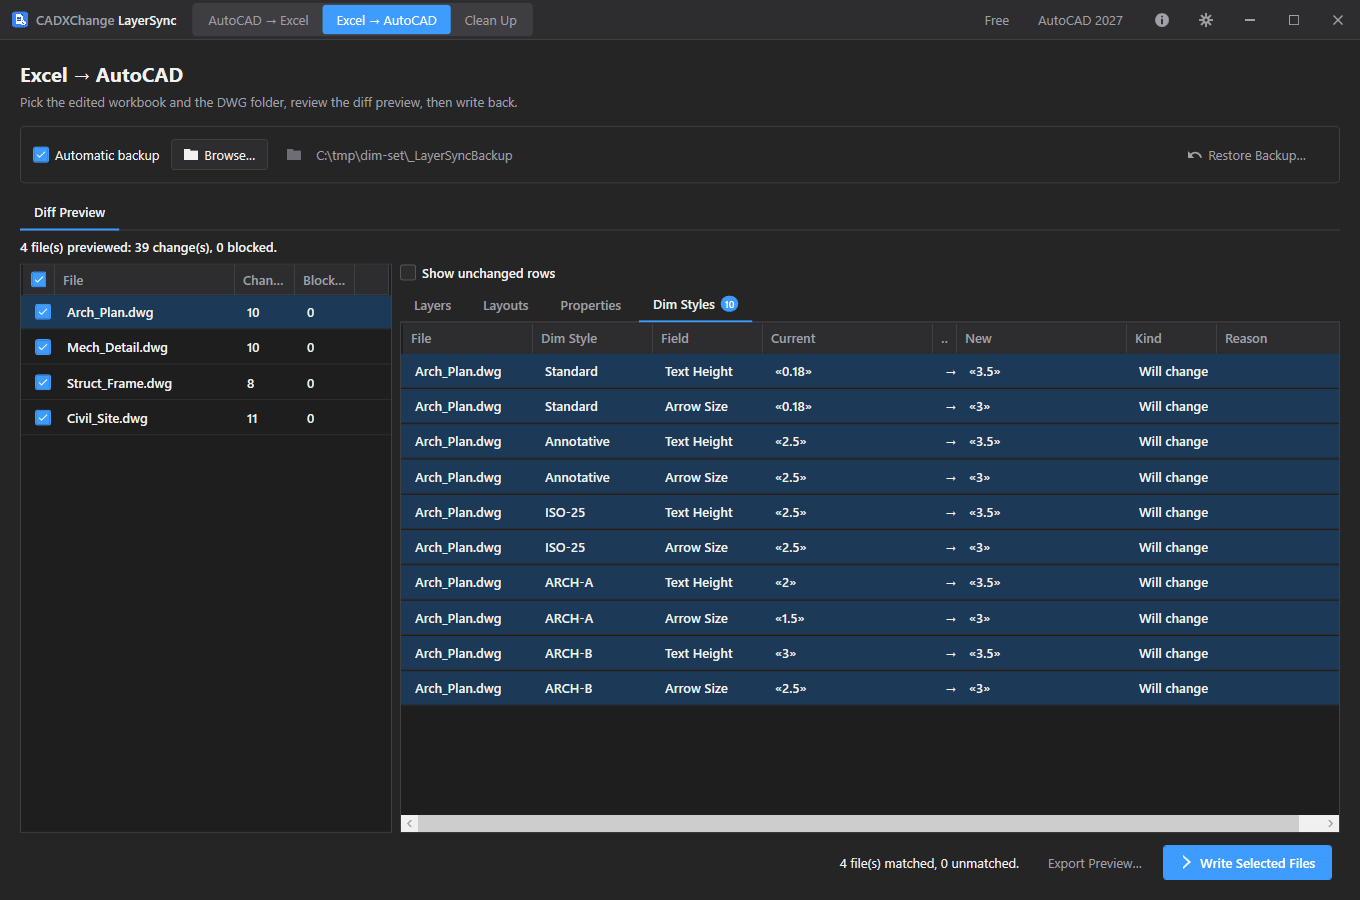This screenshot has width=1360, height=900.
Task: Uncheck the Struct_Frame.dwg file checkbox
Action: pyautogui.click(x=43, y=383)
